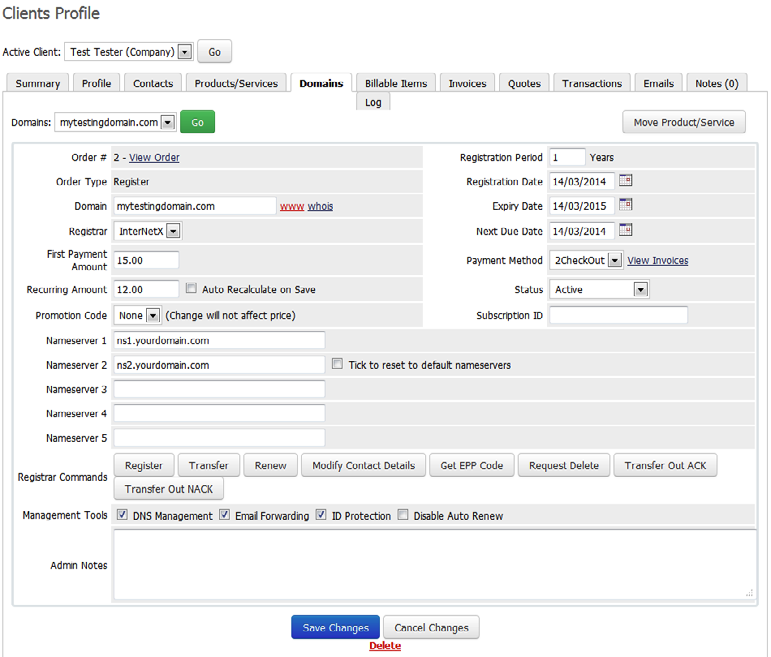Click the green Go button

coord(197,122)
